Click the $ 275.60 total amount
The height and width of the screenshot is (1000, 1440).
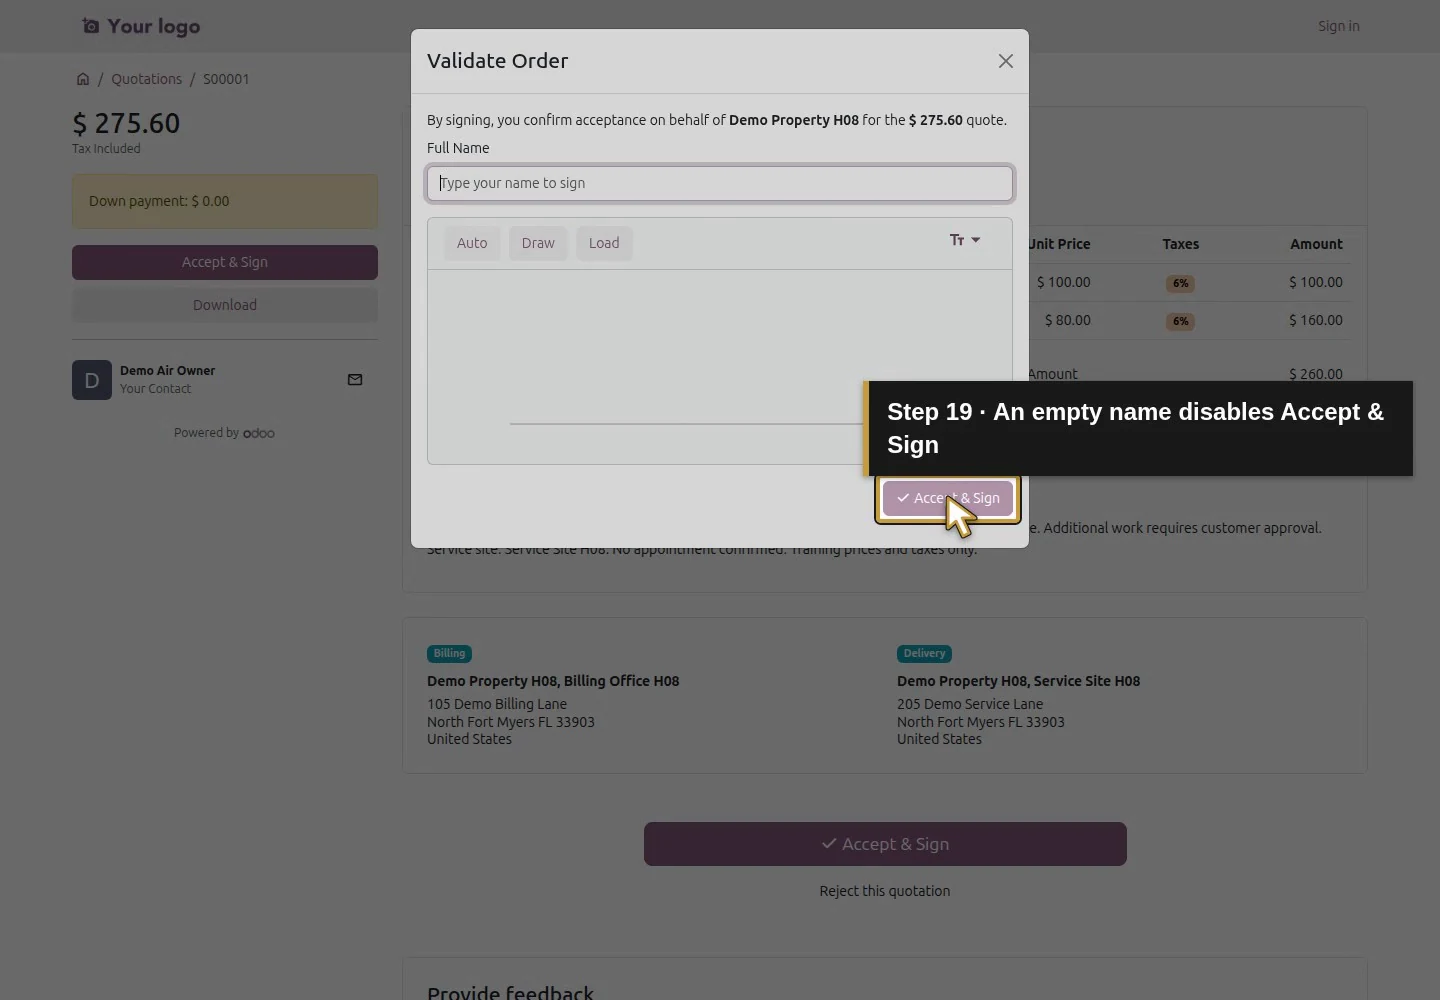point(126,123)
